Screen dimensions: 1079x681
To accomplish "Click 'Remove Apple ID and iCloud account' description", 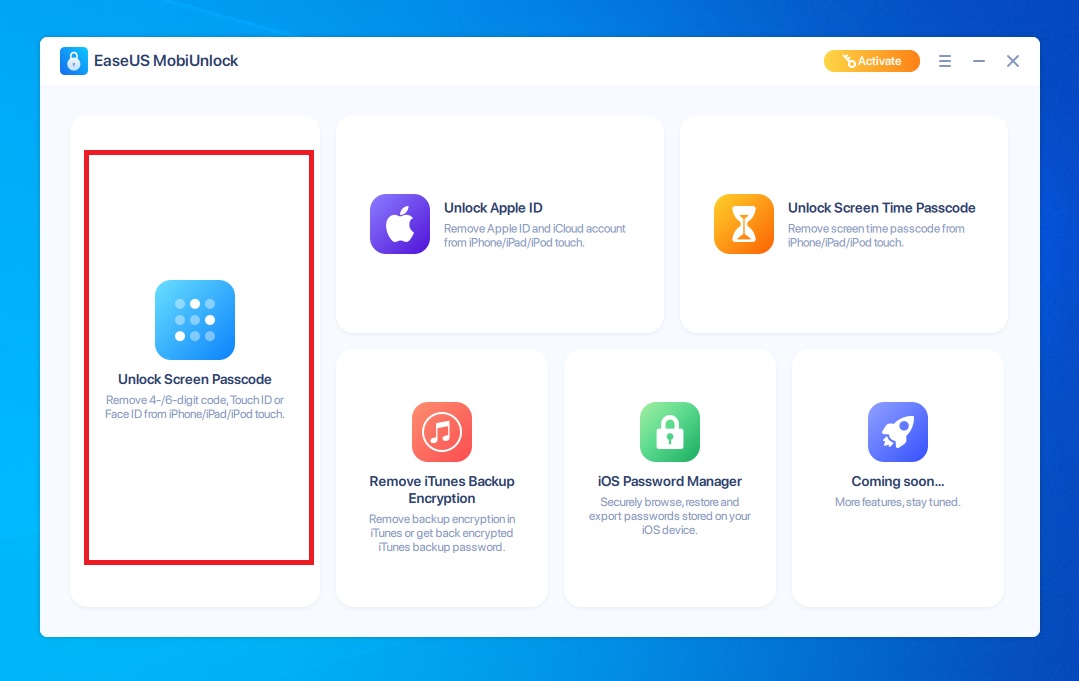I will 535,235.
